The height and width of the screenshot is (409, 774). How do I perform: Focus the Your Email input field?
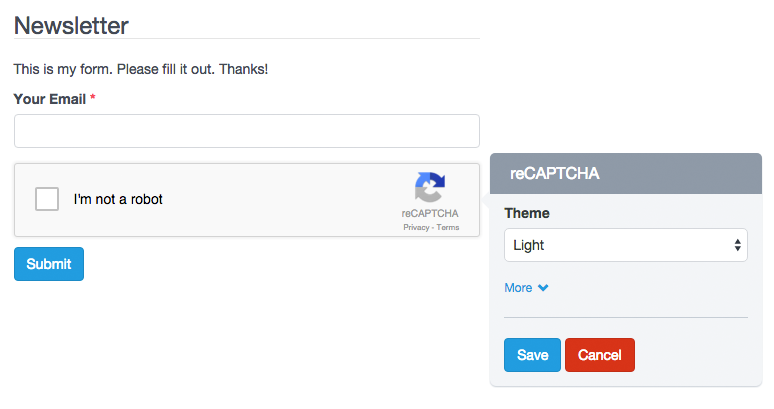[x=247, y=131]
